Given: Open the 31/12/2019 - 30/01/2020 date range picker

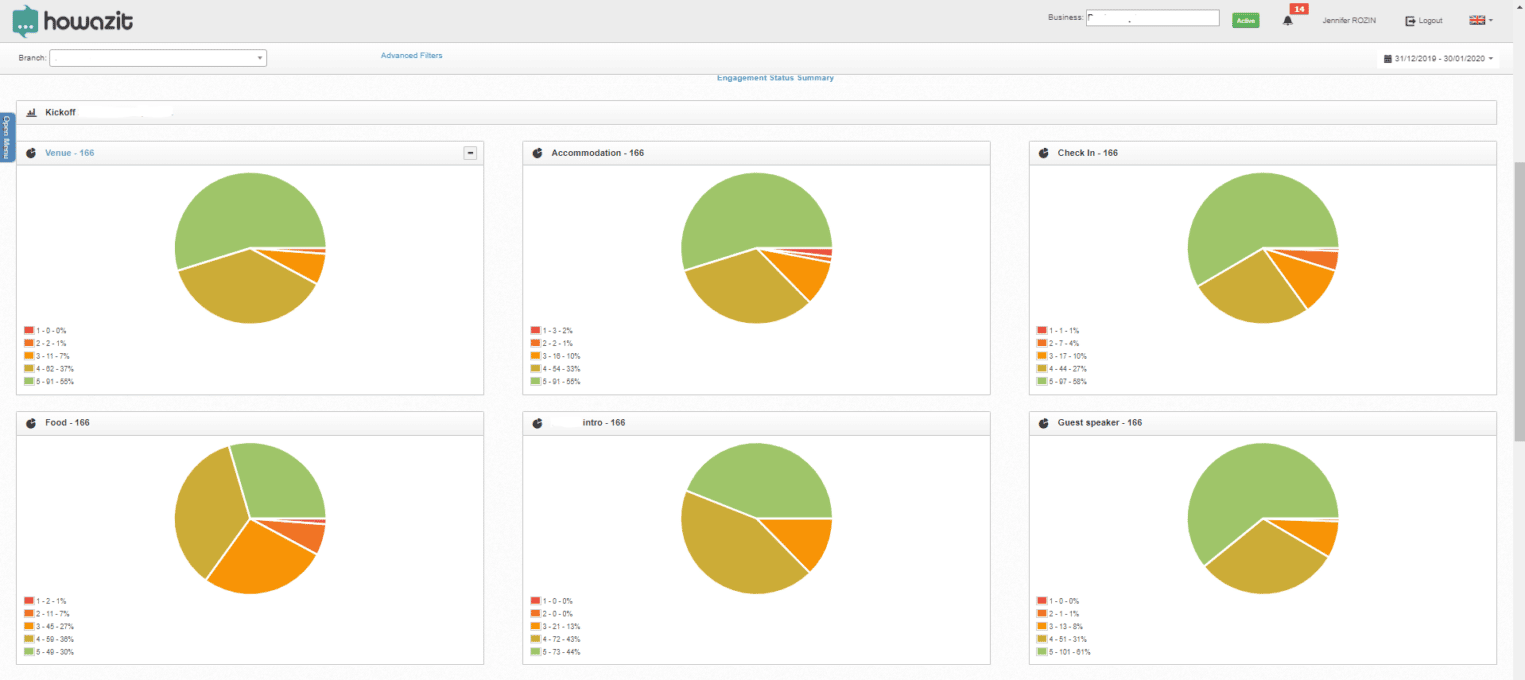Looking at the screenshot, I should point(1439,59).
